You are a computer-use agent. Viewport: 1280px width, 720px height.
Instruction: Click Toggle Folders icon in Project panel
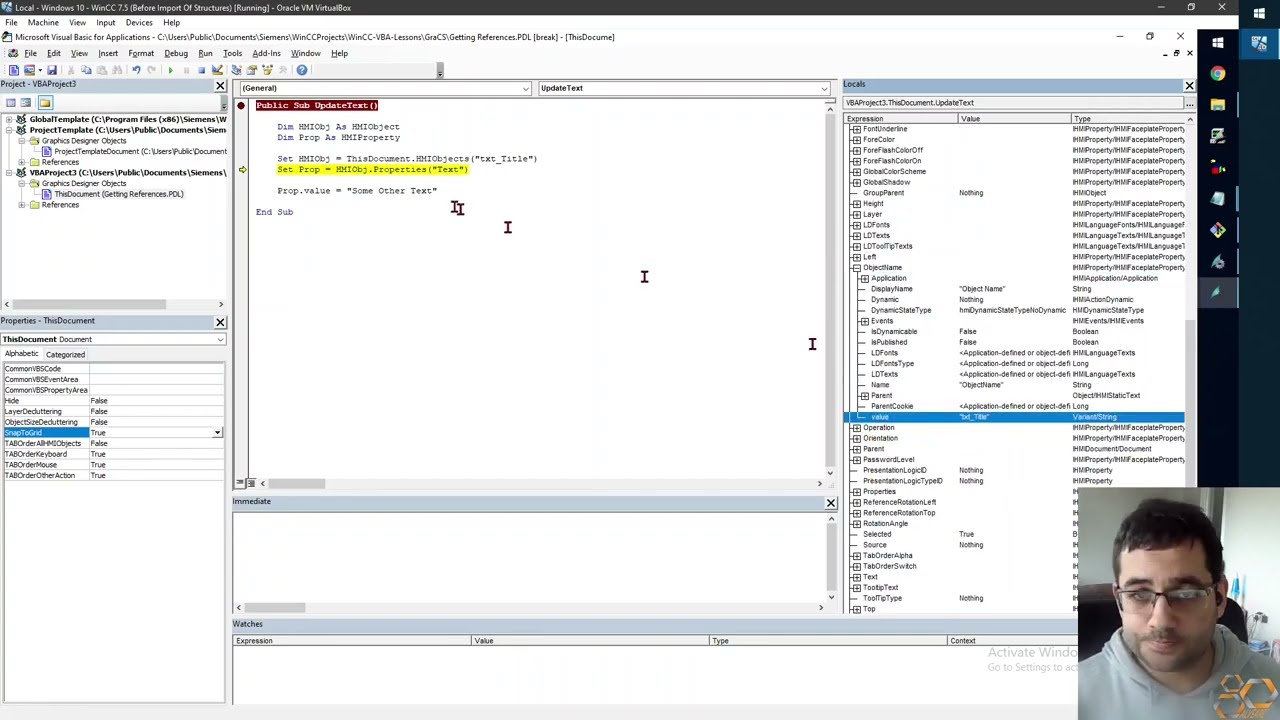[x=45, y=103]
